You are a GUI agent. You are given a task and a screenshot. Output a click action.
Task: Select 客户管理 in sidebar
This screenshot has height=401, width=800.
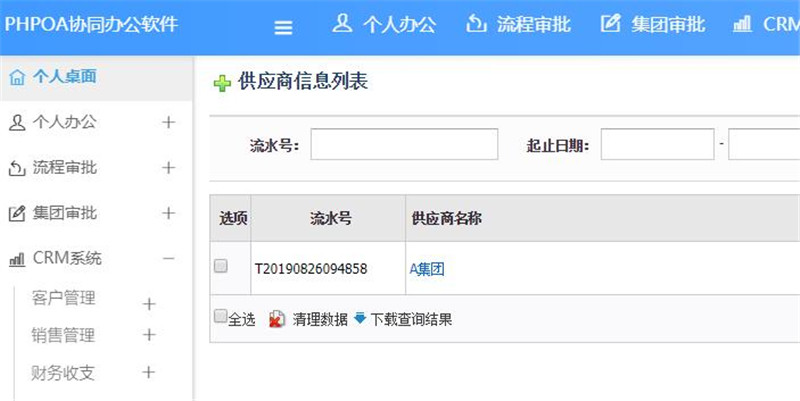tap(63, 298)
